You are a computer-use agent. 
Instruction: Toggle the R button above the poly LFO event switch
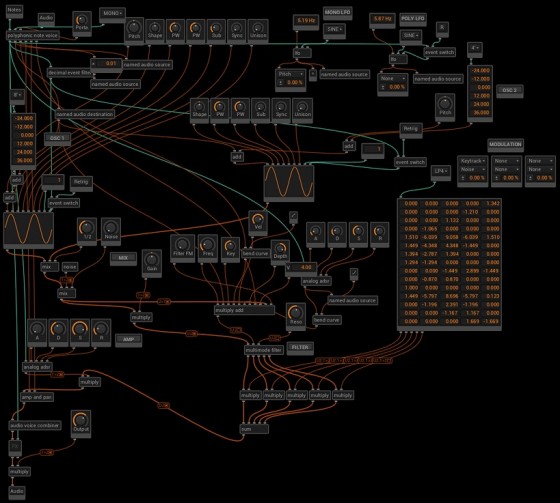442,28
